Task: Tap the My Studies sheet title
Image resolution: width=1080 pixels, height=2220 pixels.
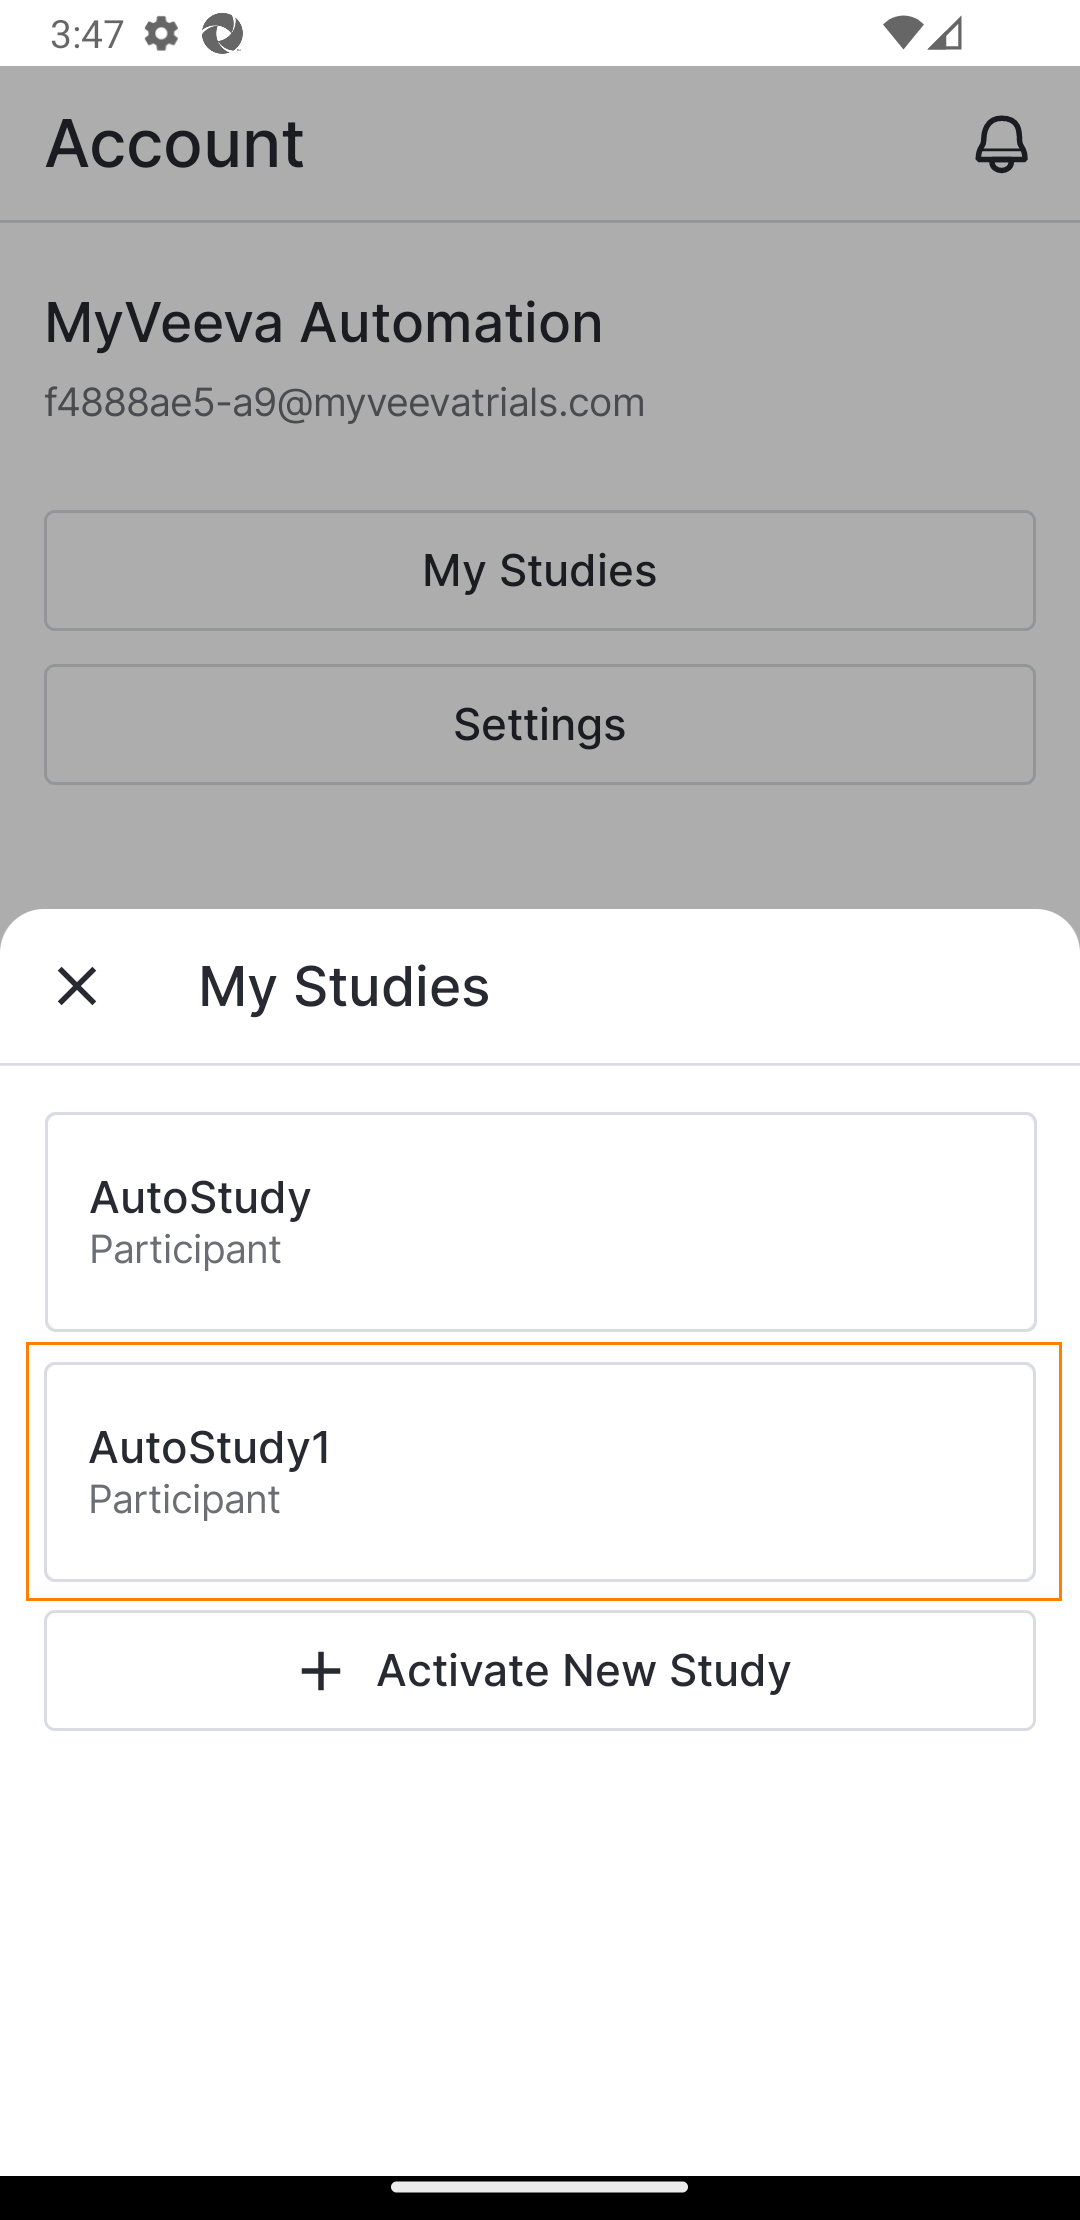Action: [x=344, y=986]
